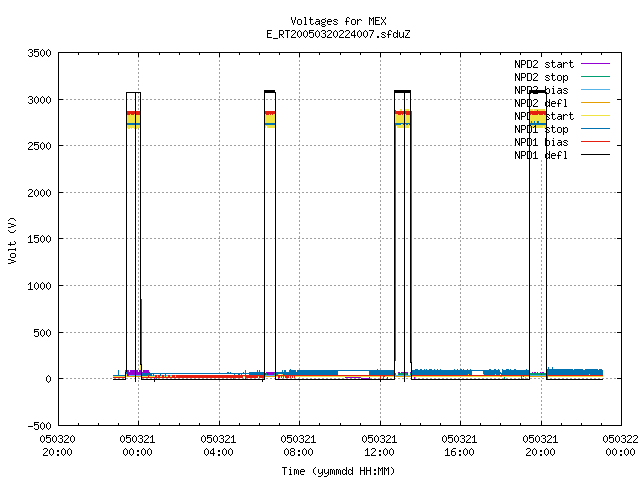Image resolution: width=640 pixels, height=480 pixels.
Task: Click the green NPD2 stop legend line
Action: 595,76
